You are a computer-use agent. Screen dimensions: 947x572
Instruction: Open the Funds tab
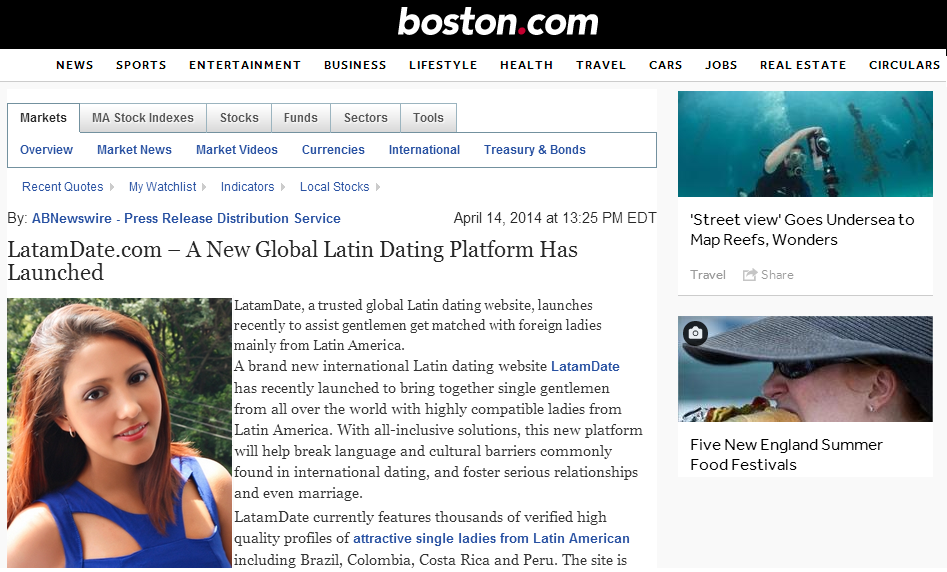[301, 118]
